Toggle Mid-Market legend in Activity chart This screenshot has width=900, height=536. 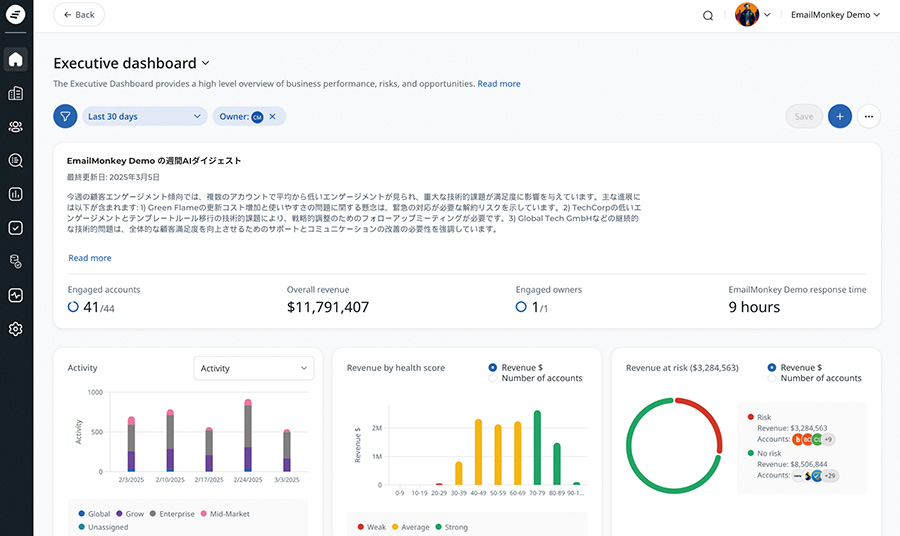[x=225, y=514]
